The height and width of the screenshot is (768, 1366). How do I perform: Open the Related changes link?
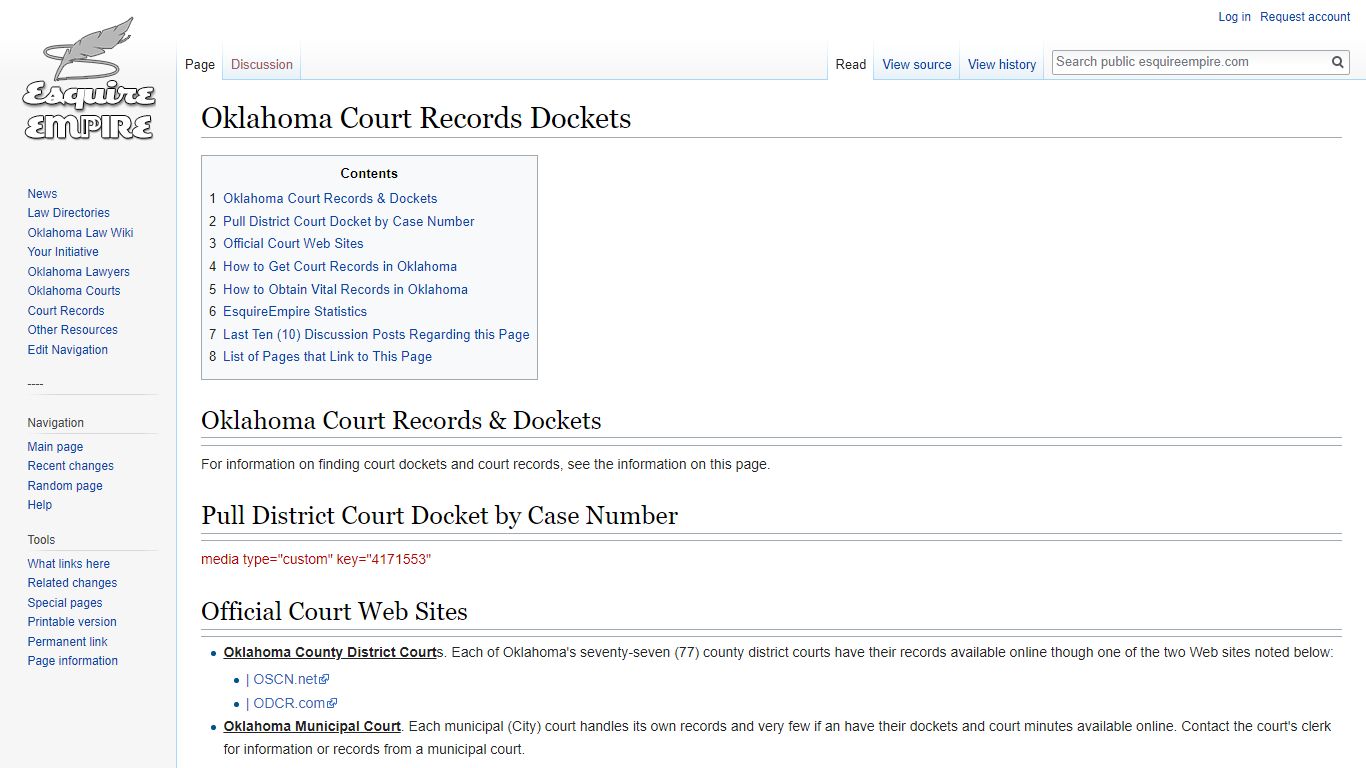(72, 583)
